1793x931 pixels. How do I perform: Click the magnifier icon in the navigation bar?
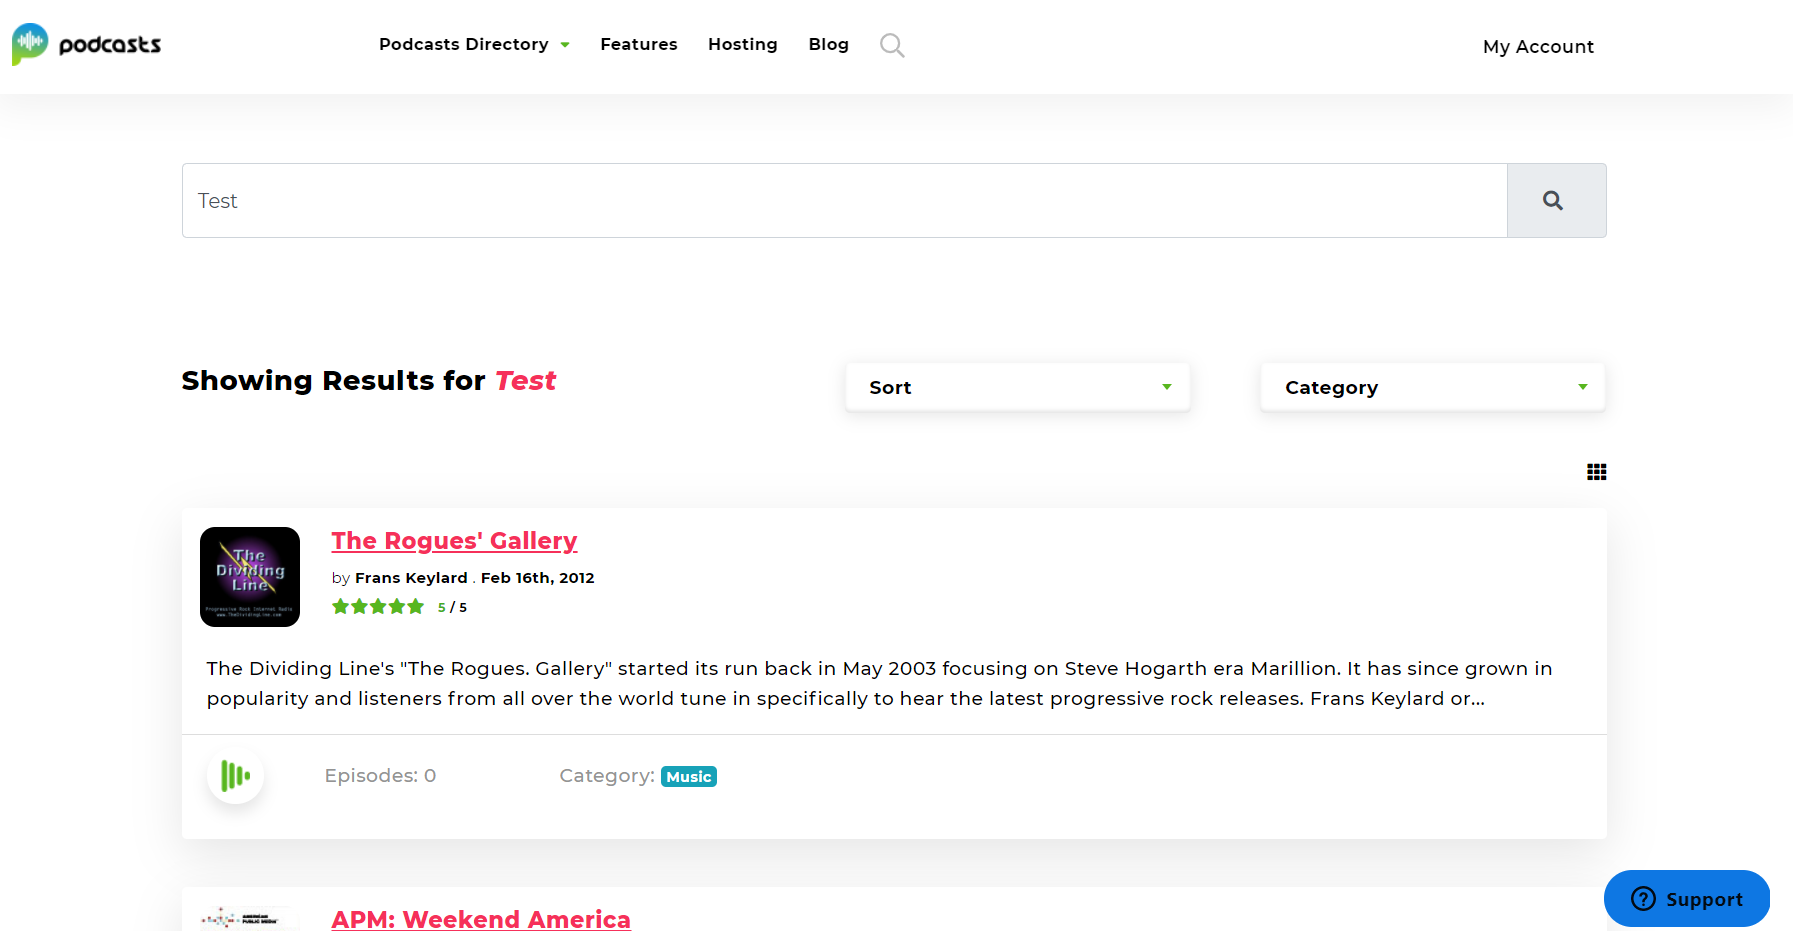(x=892, y=45)
